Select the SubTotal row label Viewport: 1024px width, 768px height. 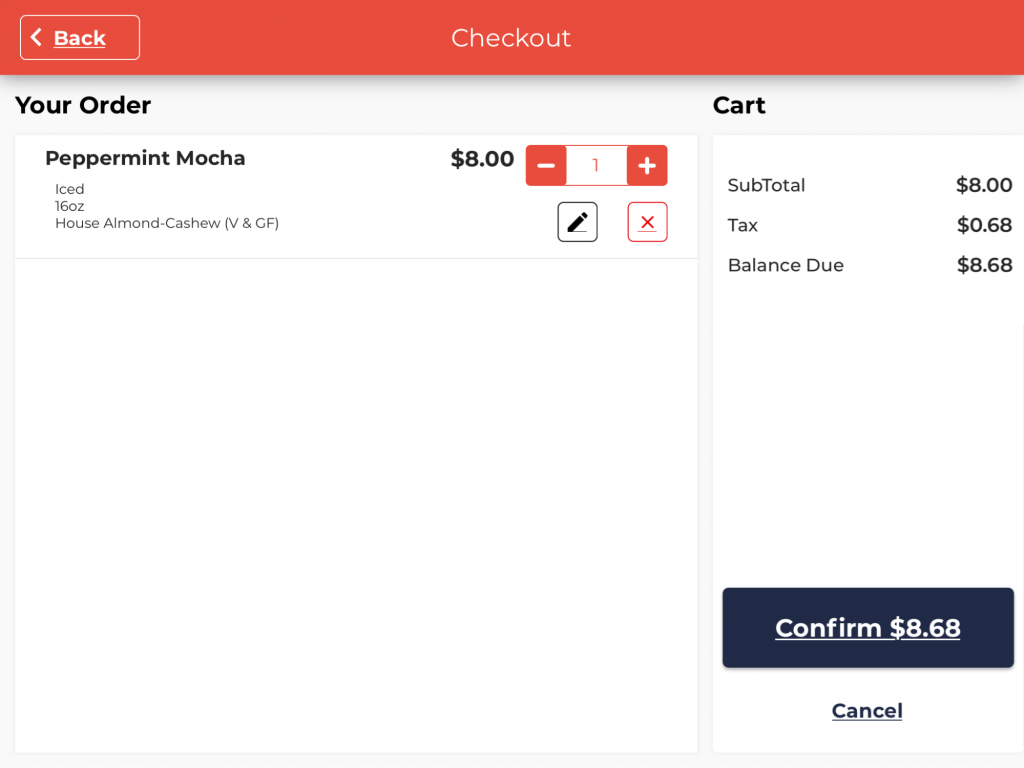pos(766,185)
